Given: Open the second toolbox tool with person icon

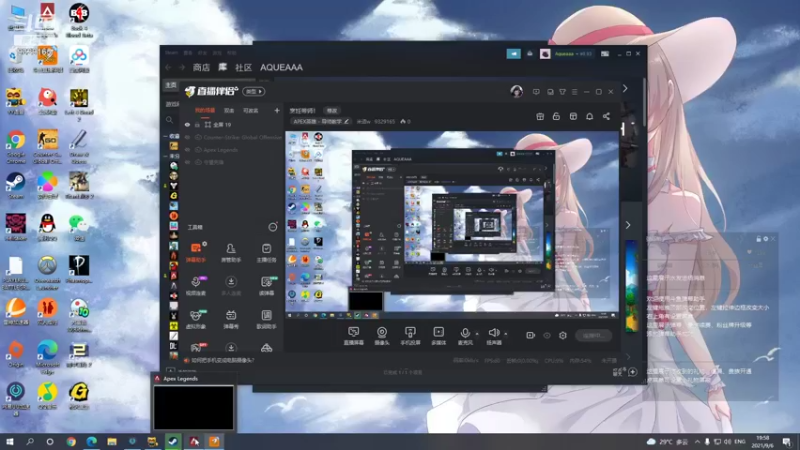Looking at the screenshot, I should click(x=231, y=253).
